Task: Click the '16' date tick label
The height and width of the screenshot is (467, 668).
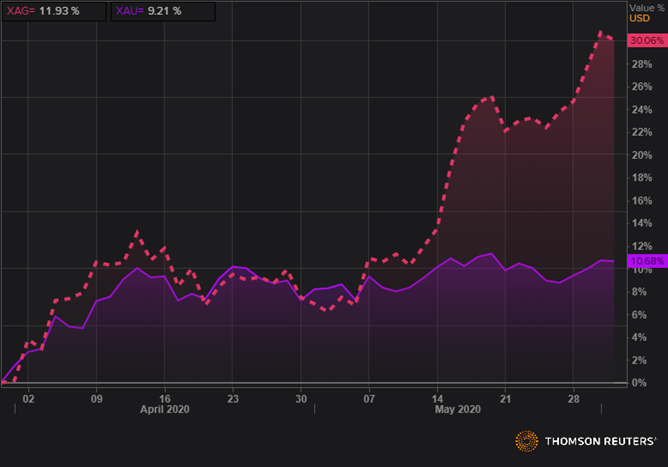Action: [x=164, y=399]
